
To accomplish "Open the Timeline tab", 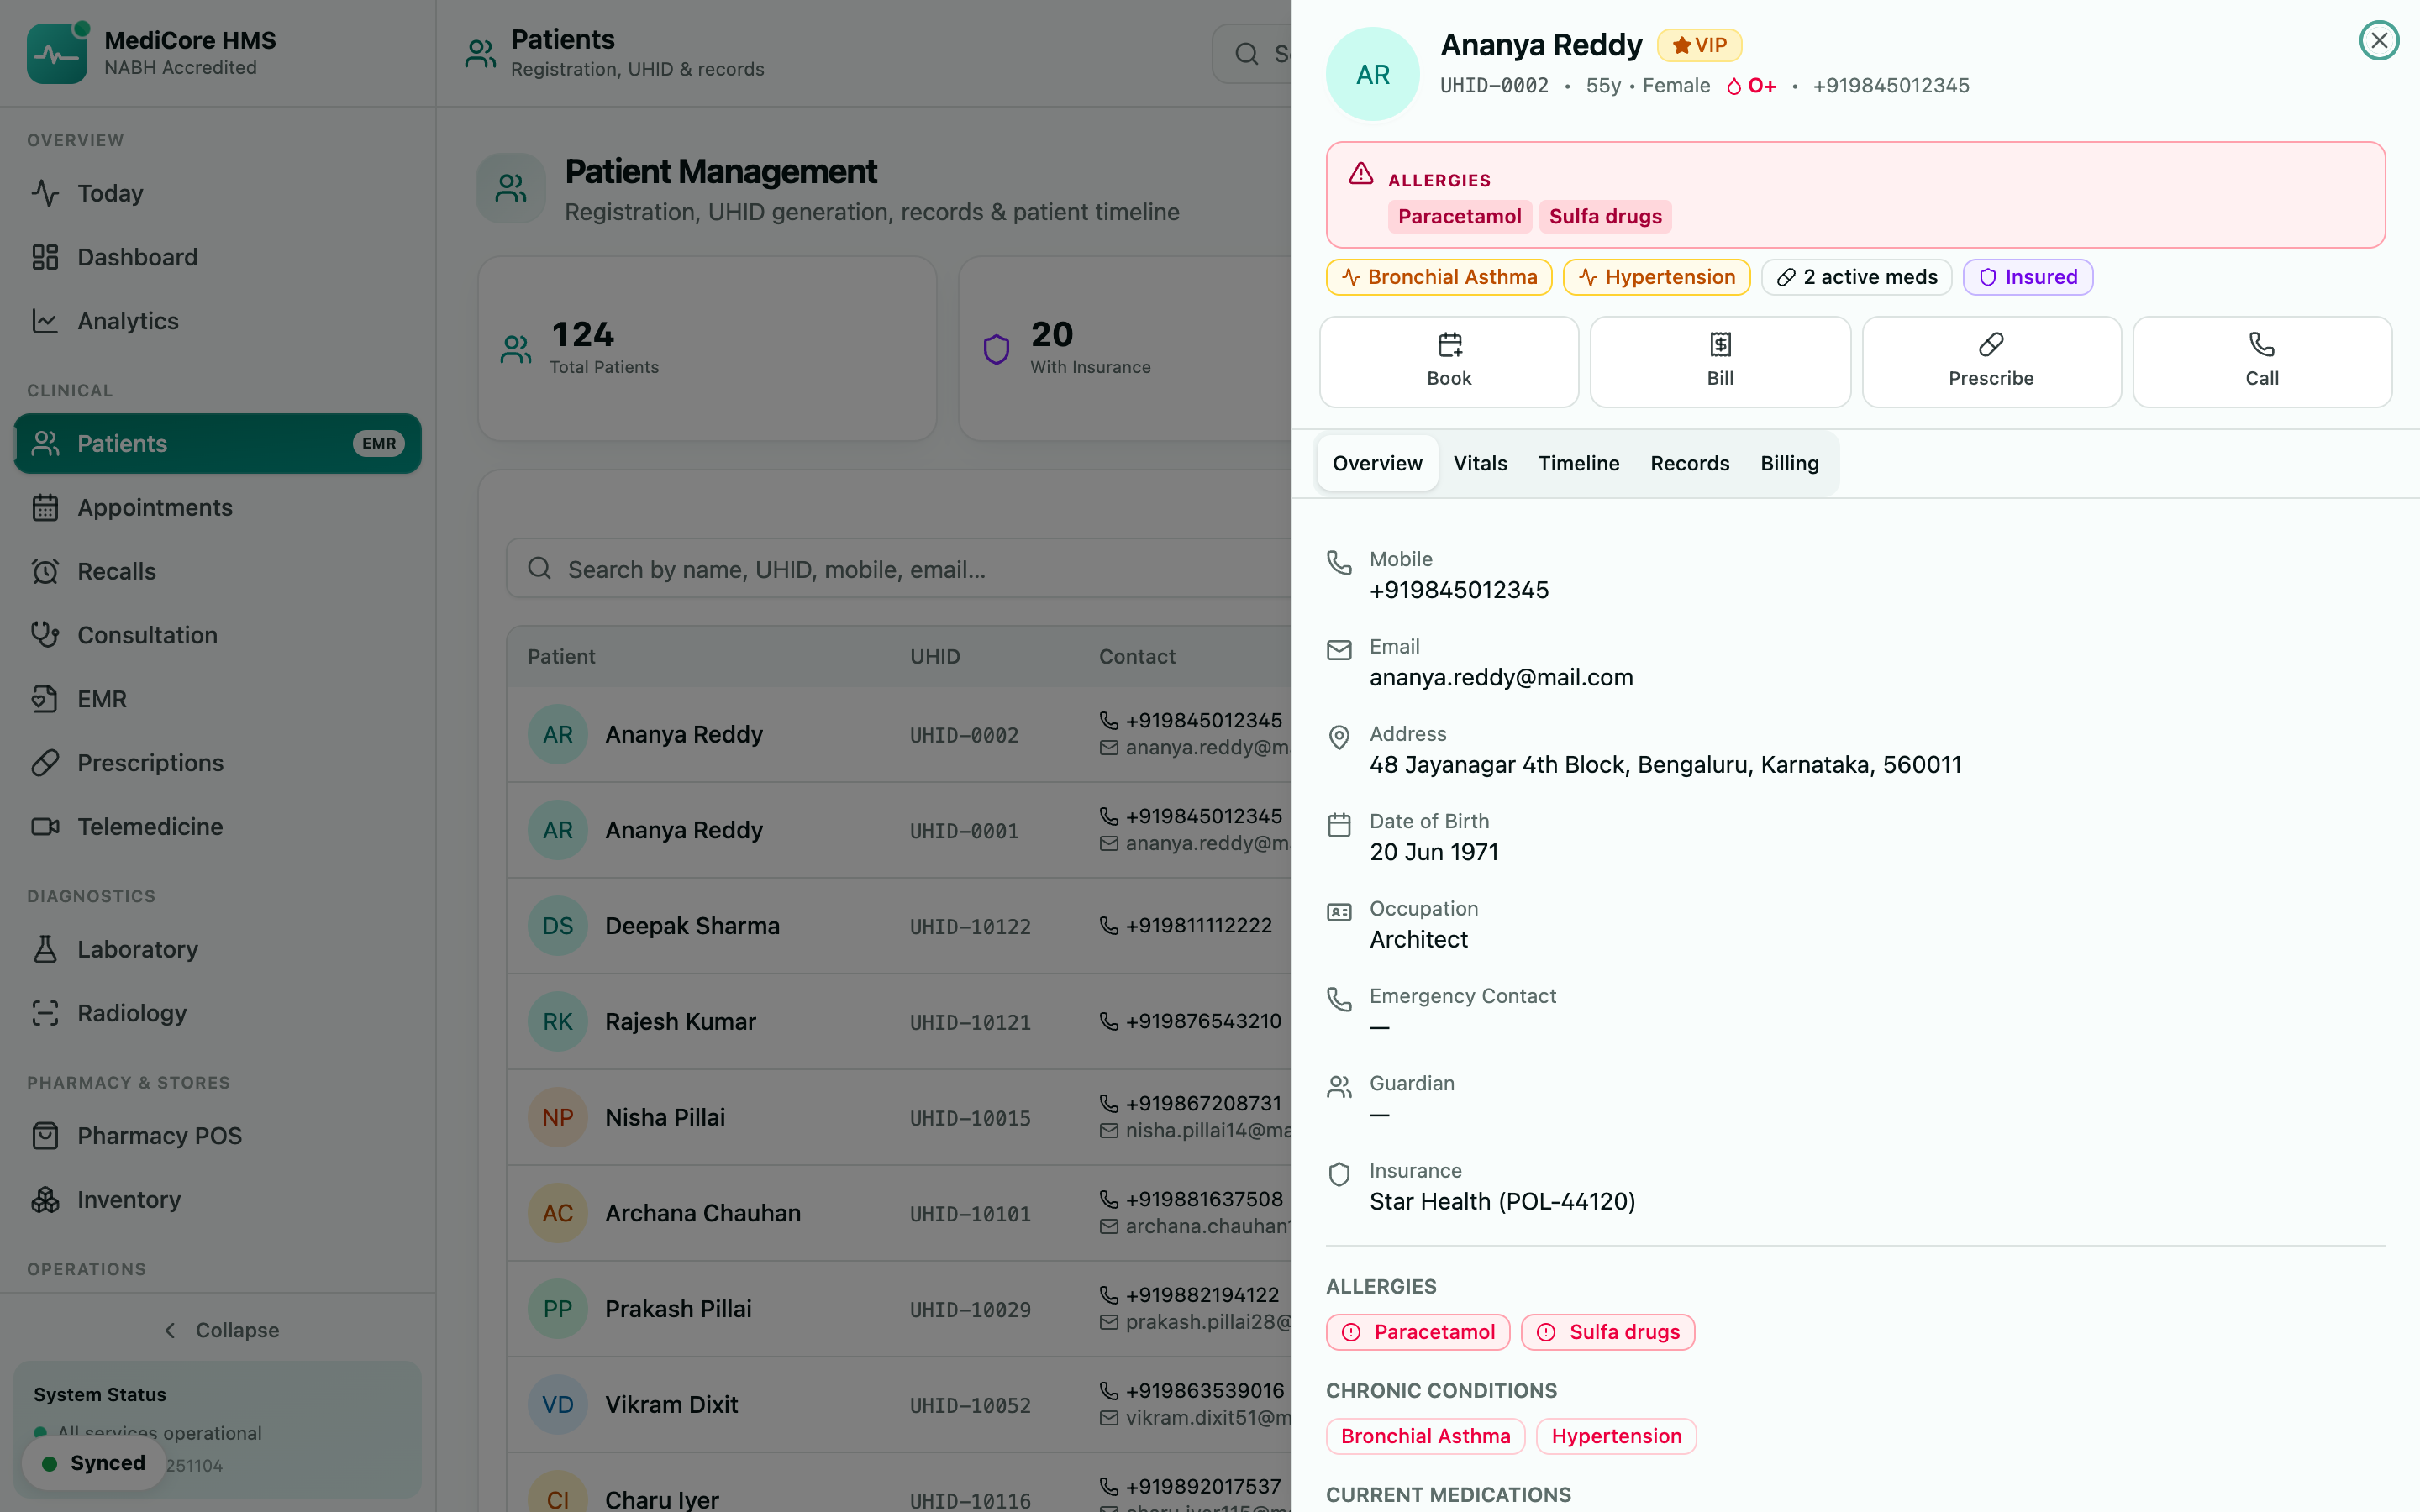I will coord(1578,463).
